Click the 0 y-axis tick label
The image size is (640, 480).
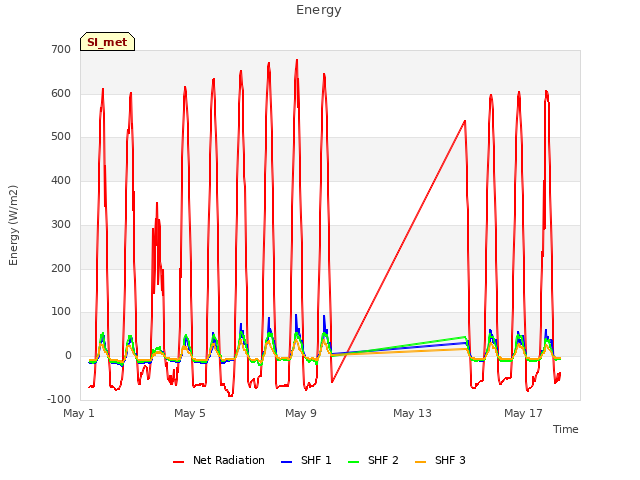(x=68, y=356)
